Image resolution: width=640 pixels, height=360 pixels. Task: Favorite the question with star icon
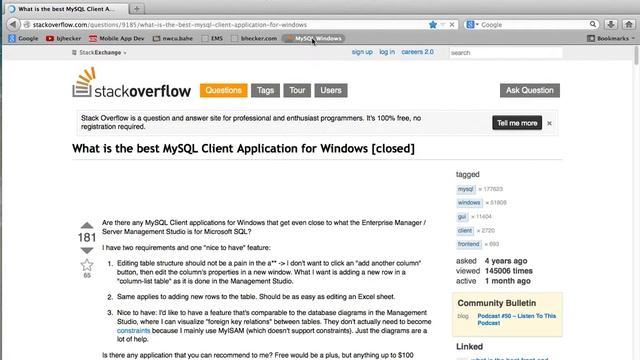point(87,265)
